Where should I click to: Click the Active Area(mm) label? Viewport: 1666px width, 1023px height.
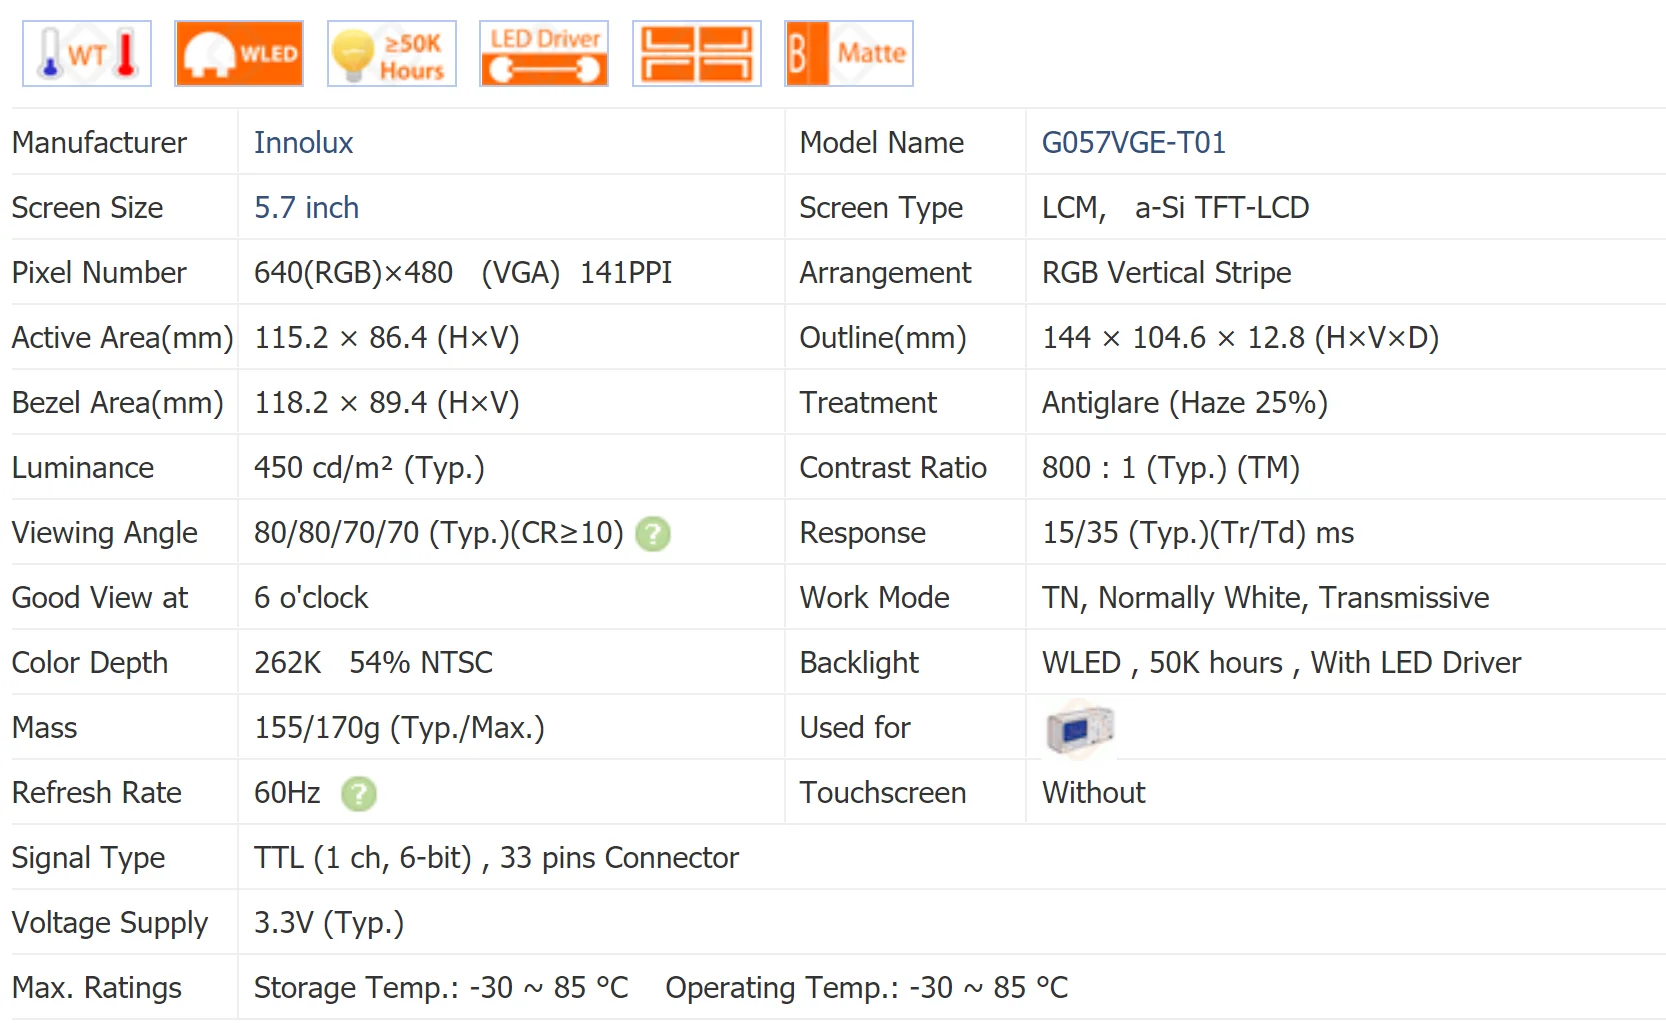(x=122, y=338)
